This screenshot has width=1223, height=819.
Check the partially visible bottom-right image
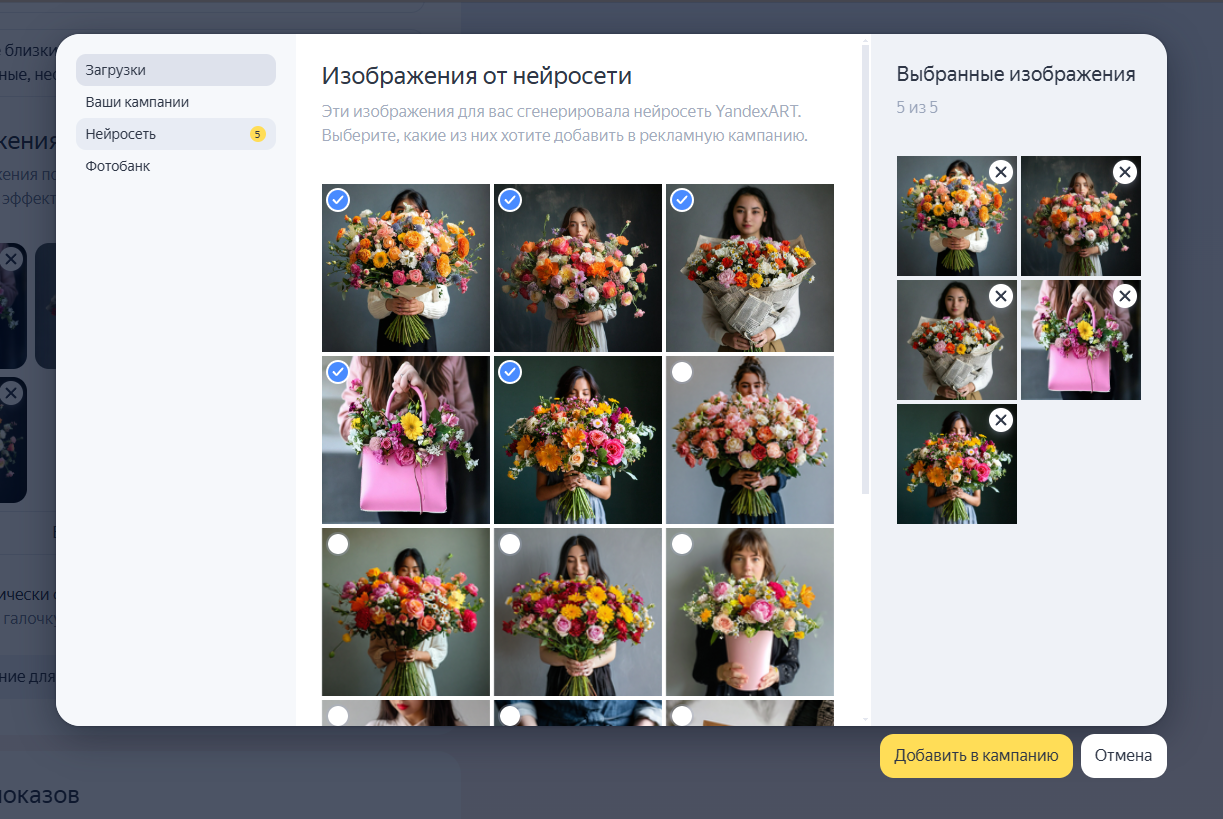[x=682, y=715]
